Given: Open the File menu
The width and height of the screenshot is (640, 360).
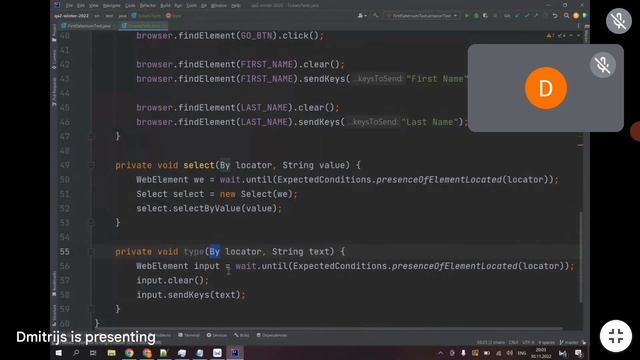Looking at the screenshot, I should [69, 6].
